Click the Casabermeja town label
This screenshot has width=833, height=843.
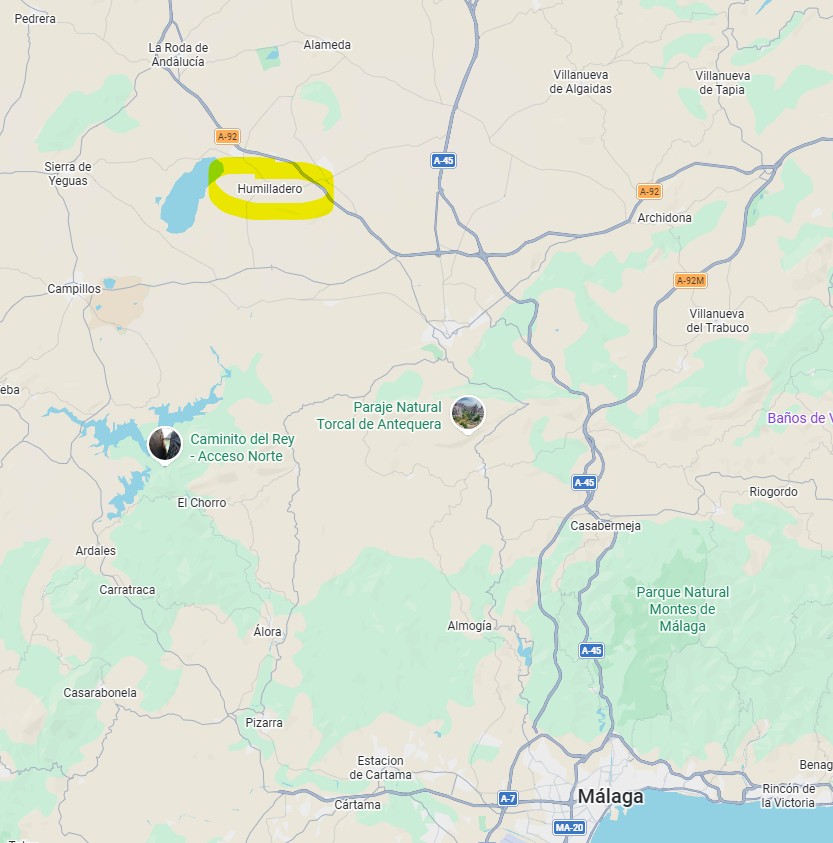[x=606, y=526]
